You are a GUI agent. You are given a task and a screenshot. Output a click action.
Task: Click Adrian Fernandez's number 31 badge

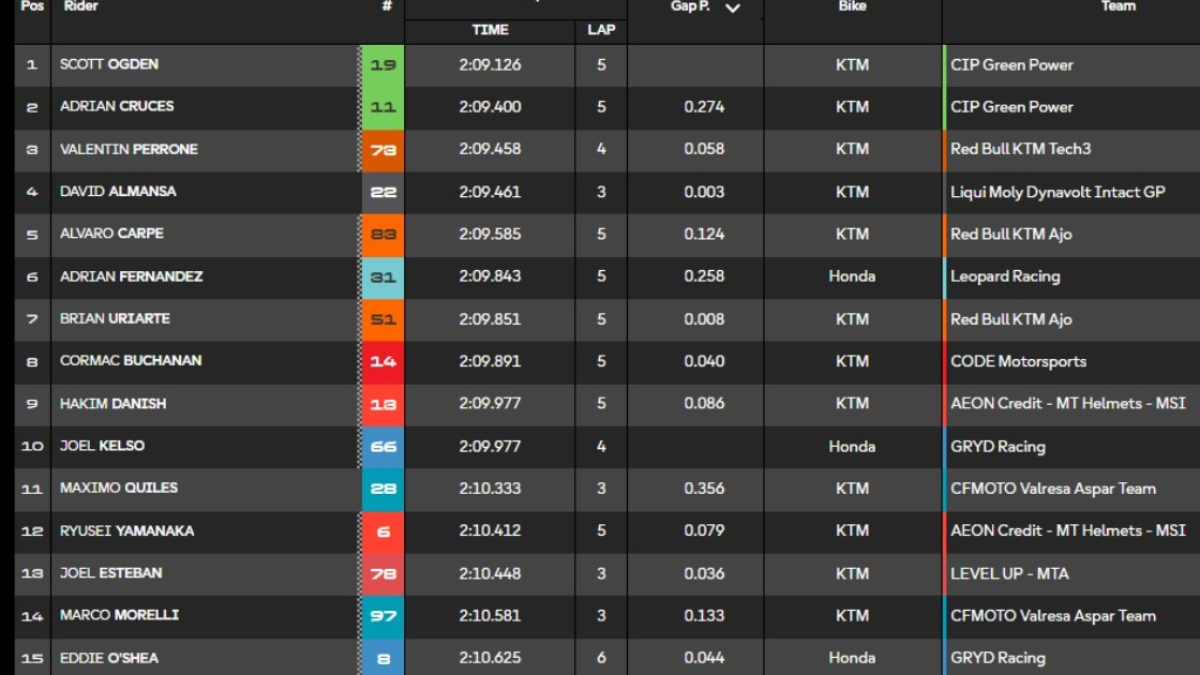(383, 277)
